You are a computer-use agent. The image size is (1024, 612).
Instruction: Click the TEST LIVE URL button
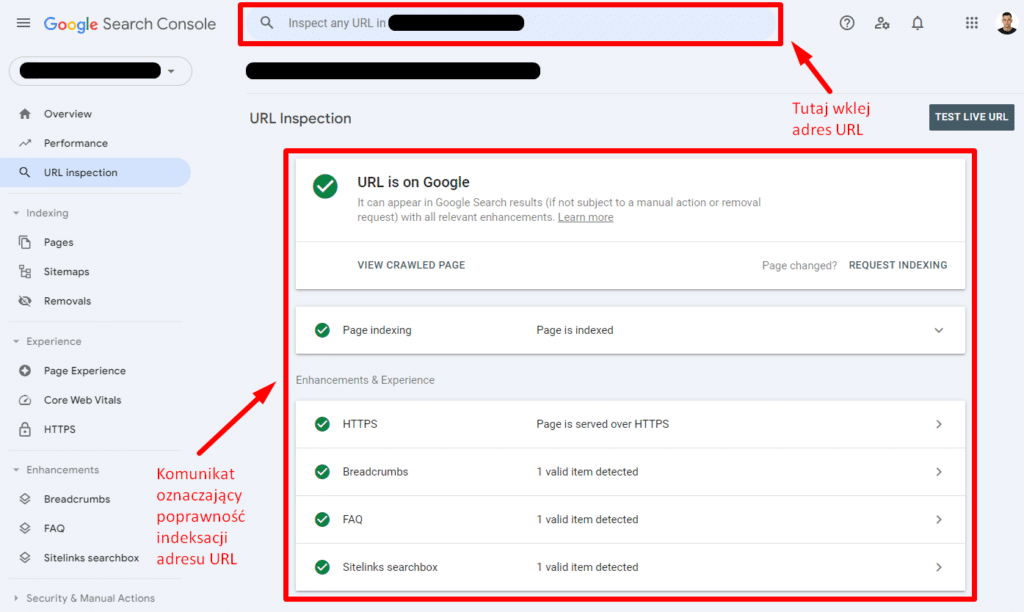(x=971, y=117)
